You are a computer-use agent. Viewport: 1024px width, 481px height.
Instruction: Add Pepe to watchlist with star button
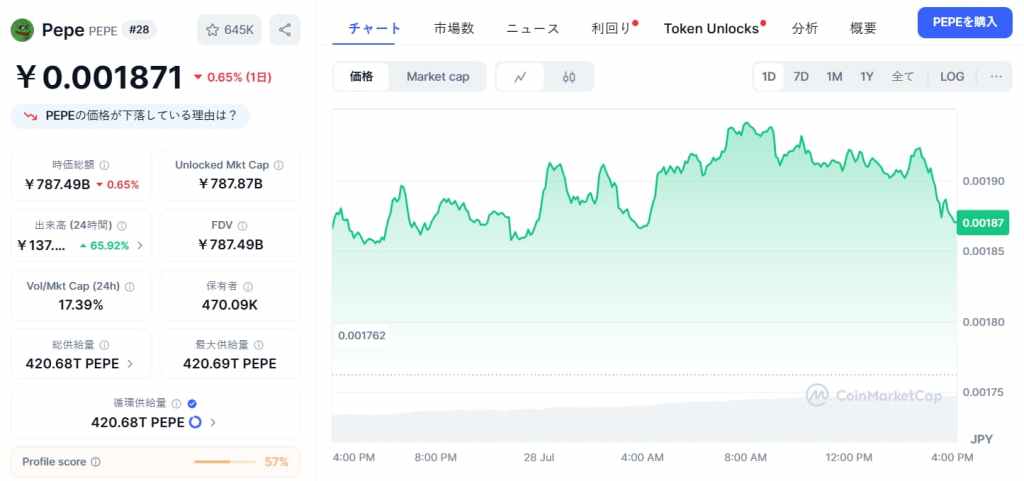coord(229,30)
